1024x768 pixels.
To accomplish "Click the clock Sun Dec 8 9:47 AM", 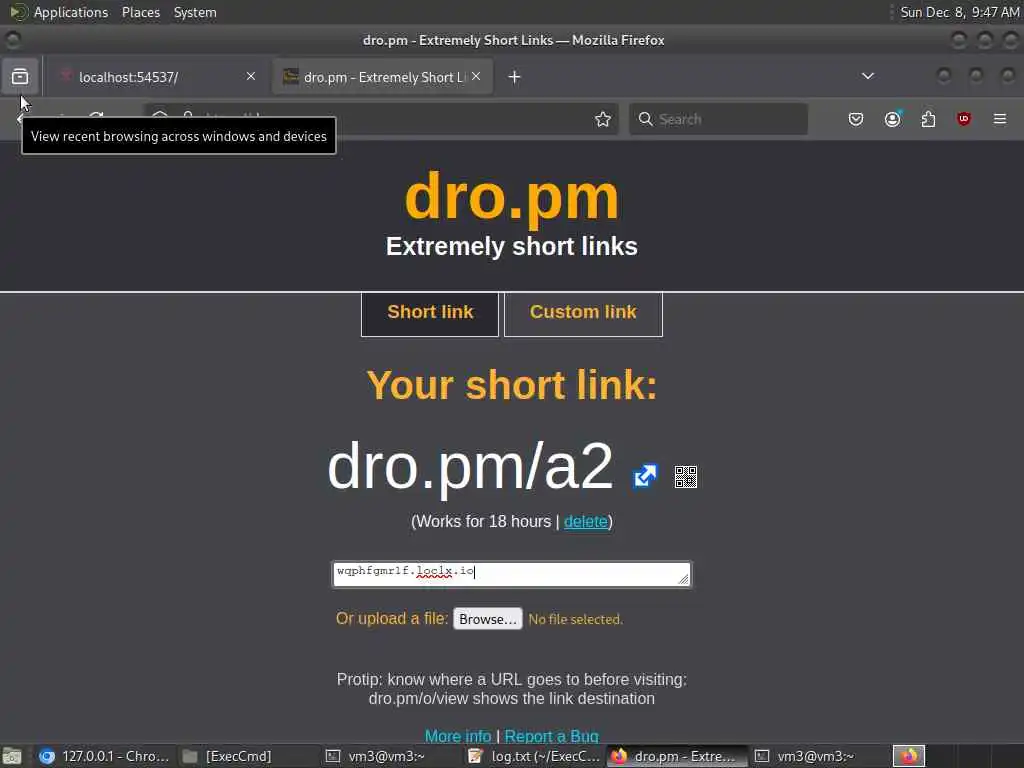I will [x=959, y=12].
